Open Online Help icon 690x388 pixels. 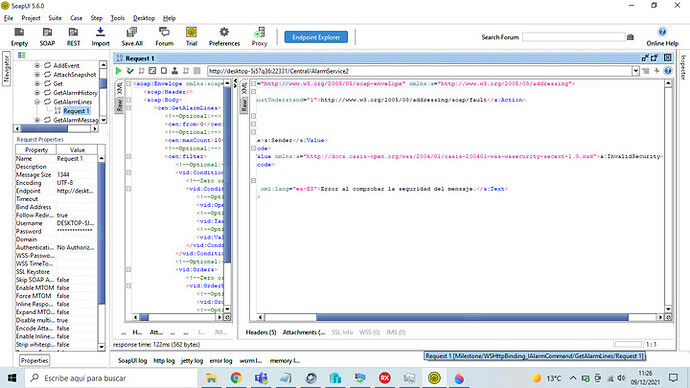[x=662, y=37]
